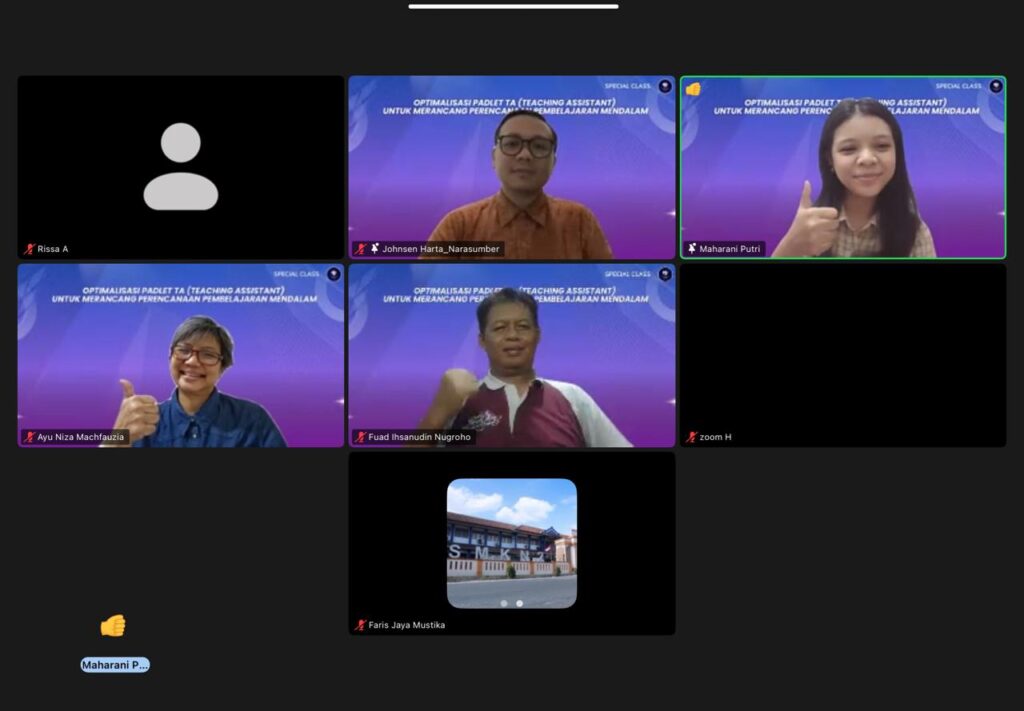Click Faris Jaya Mustika's muted microphone icon
The height and width of the screenshot is (711, 1024).
click(x=360, y=625)
